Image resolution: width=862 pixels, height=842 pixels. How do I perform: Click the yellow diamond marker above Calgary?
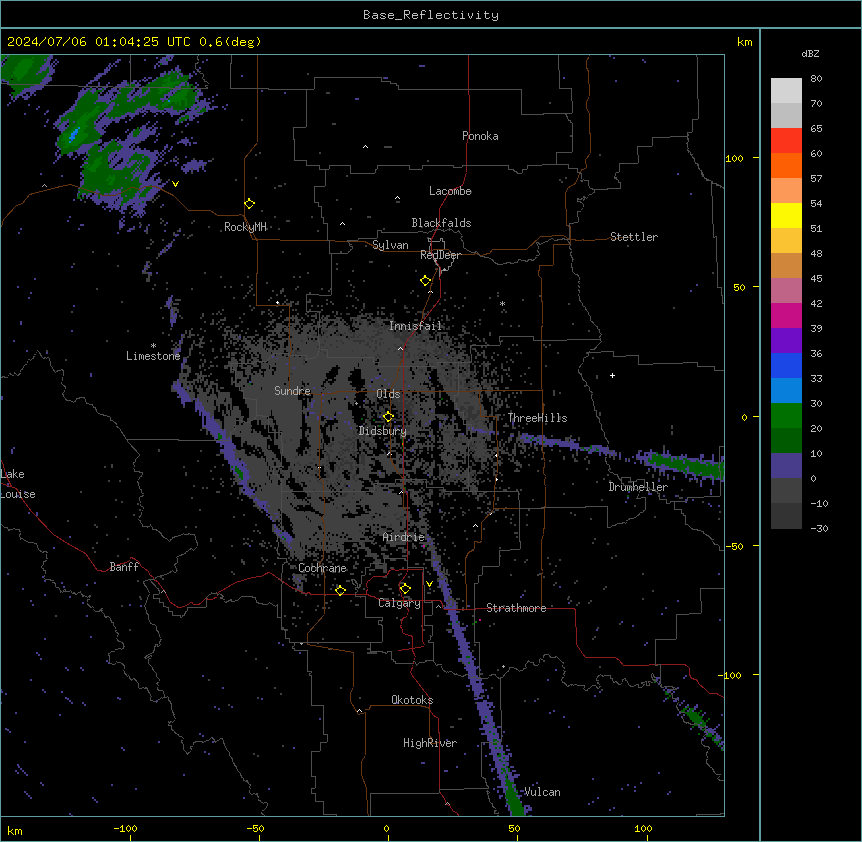[405, 589]
